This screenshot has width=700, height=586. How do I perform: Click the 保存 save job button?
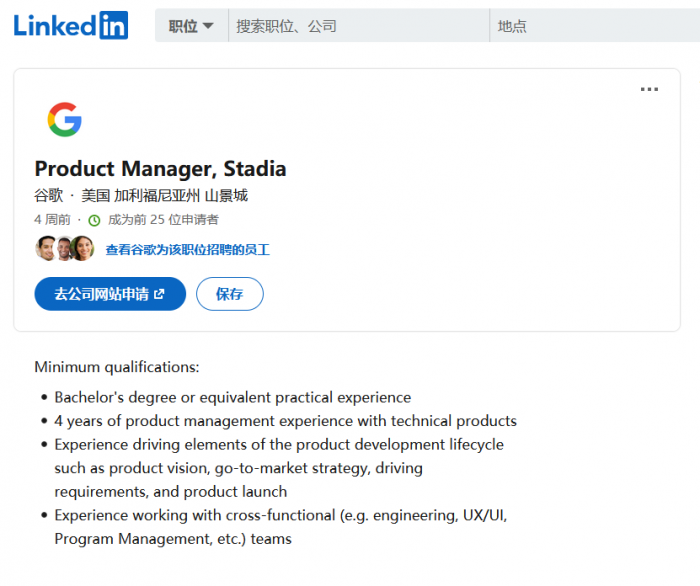(x=229, y=294)
